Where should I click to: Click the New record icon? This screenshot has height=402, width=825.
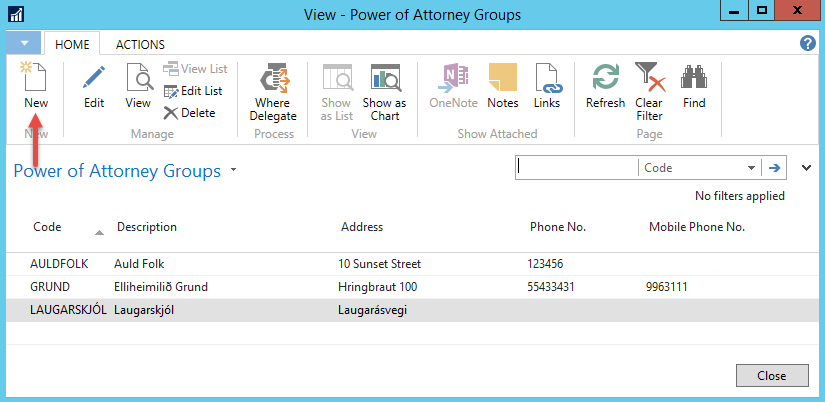pyautogui.click(x=36, y=78)
